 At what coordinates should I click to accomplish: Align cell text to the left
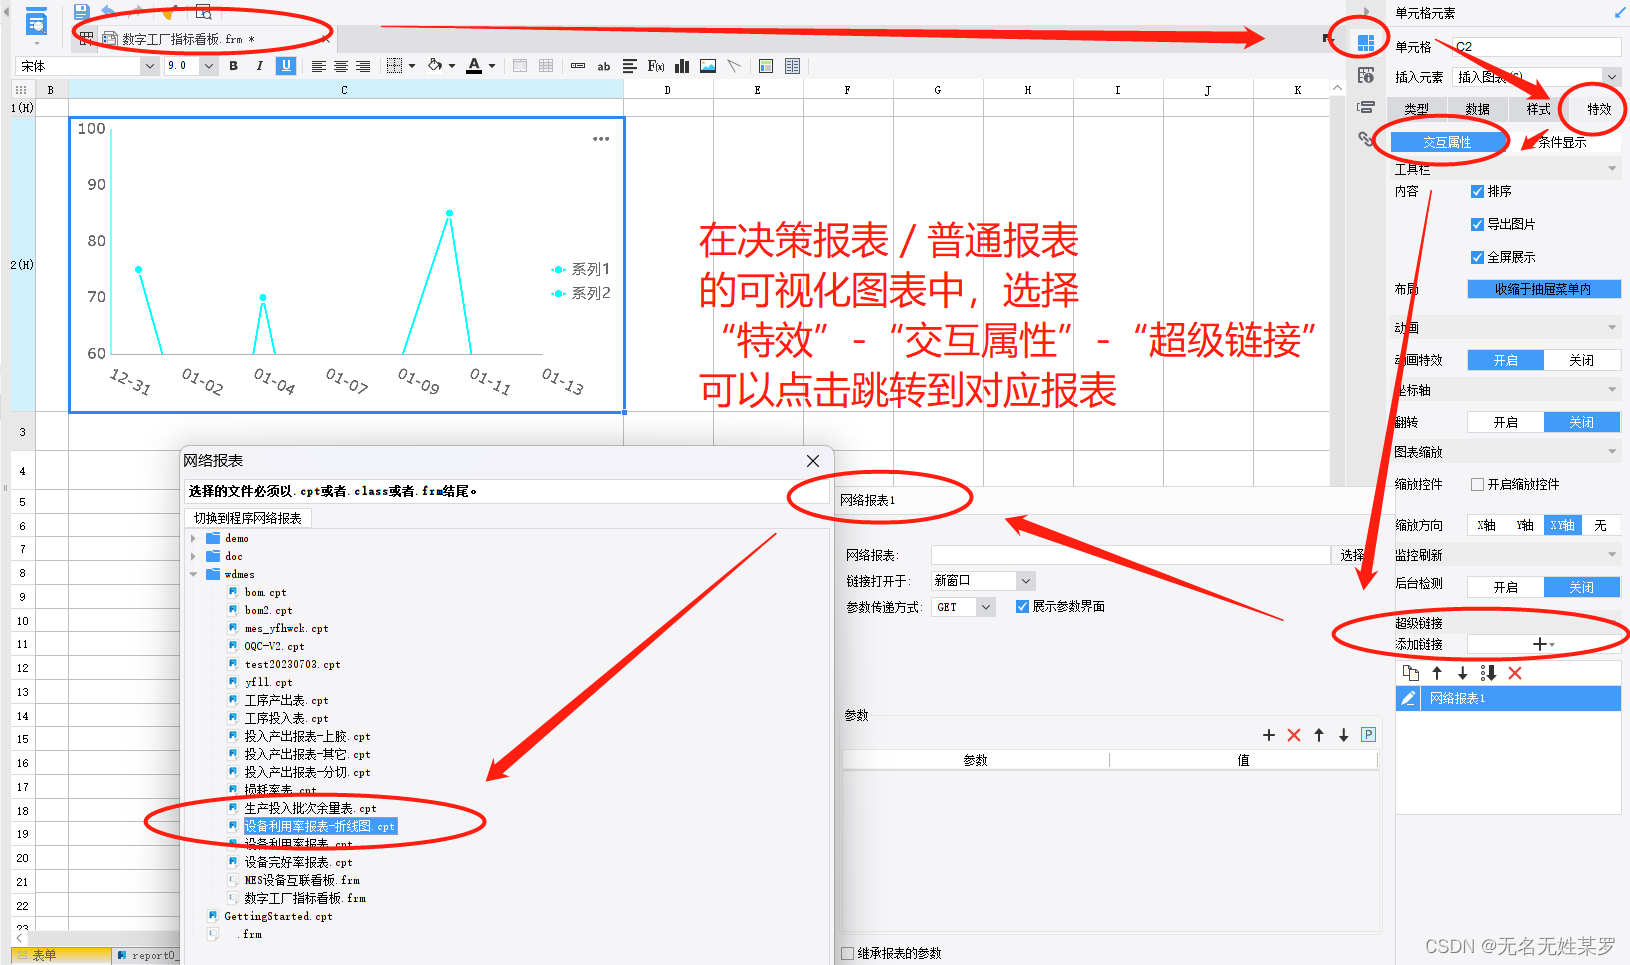318,66
